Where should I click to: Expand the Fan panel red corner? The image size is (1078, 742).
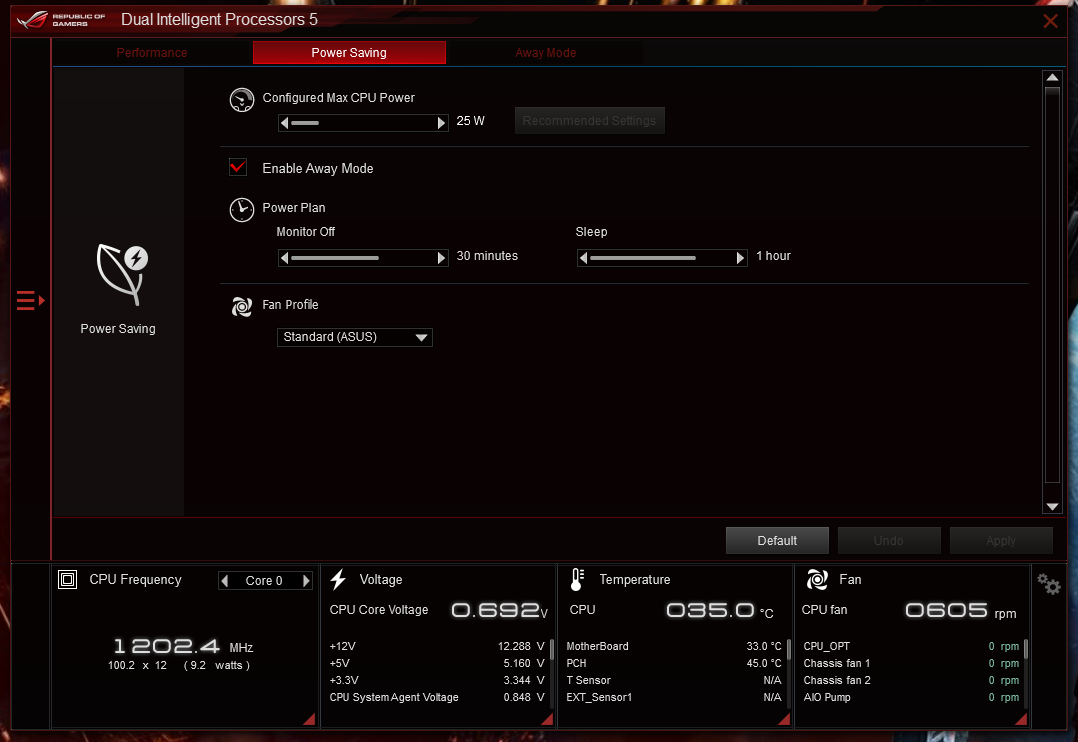tap(1021, 719)
